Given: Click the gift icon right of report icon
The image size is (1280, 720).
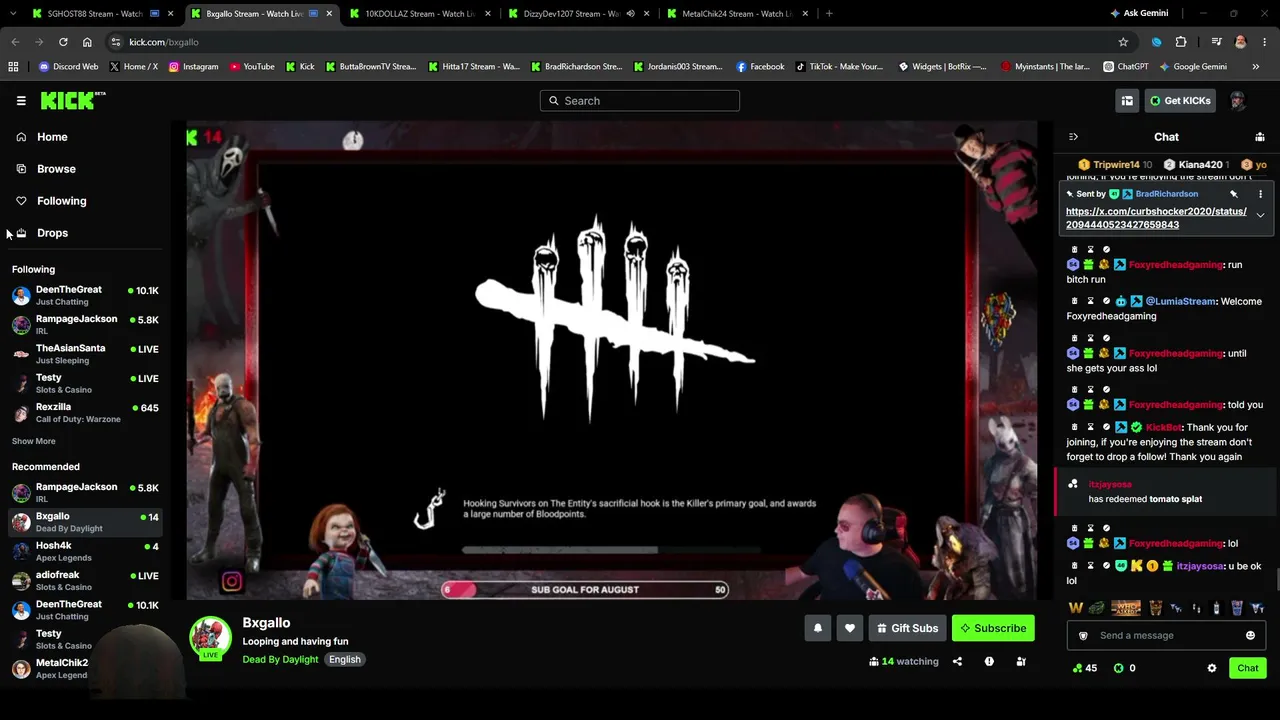Looking at the screenshot, I should click(x=1021, y=661).
